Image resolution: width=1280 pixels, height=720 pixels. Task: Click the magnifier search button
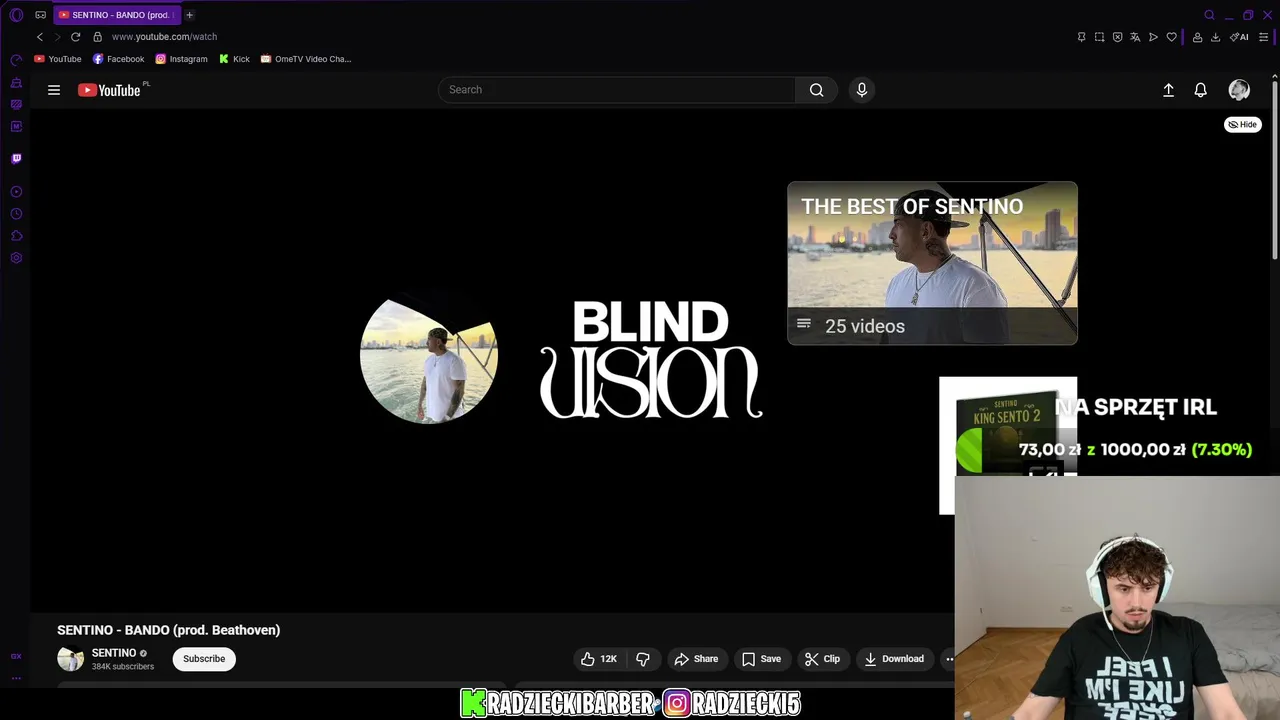point(816,90)
